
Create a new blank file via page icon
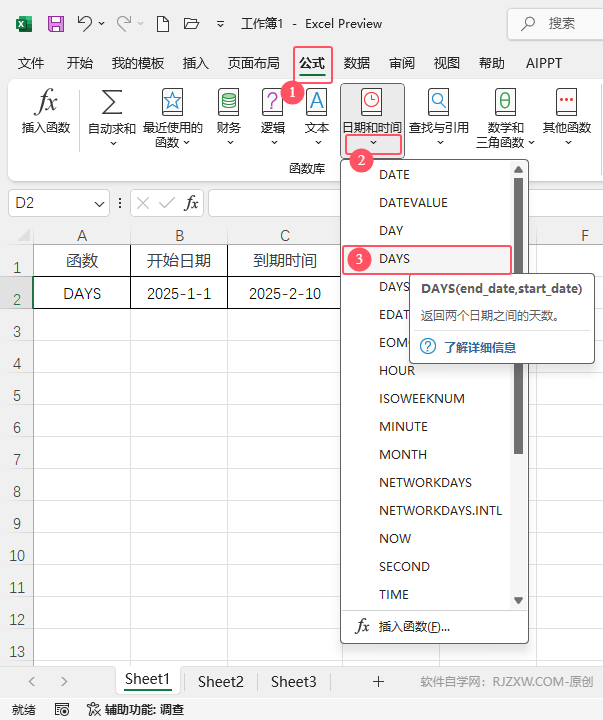pos(163,23)
